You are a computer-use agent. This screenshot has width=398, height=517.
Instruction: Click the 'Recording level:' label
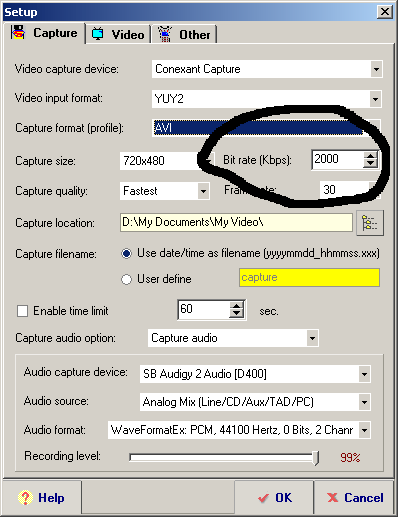[x=62, y=456]
